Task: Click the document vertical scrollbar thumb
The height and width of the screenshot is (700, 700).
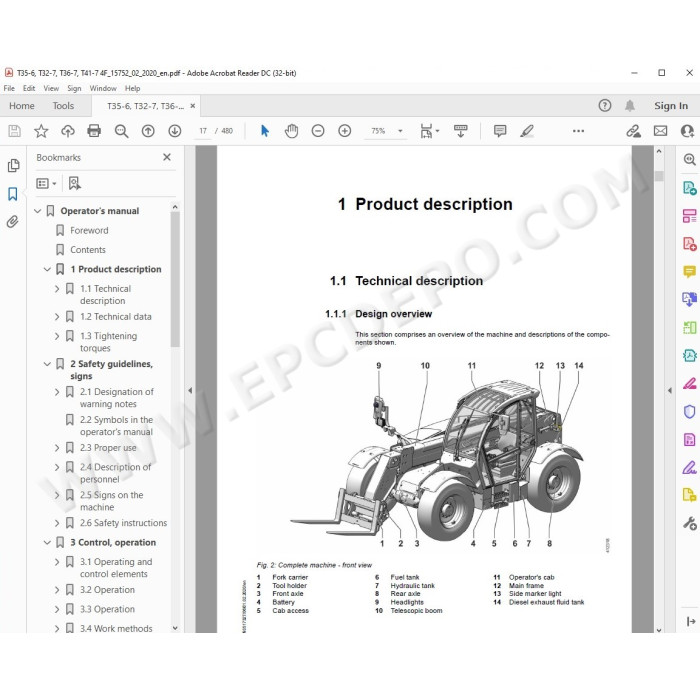Action: 659,175
